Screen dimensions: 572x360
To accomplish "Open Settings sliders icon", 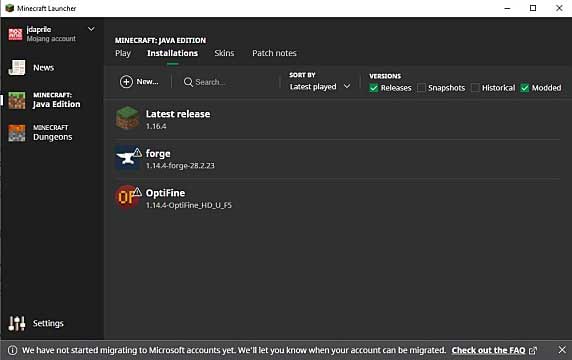I will tap(17, 323).
